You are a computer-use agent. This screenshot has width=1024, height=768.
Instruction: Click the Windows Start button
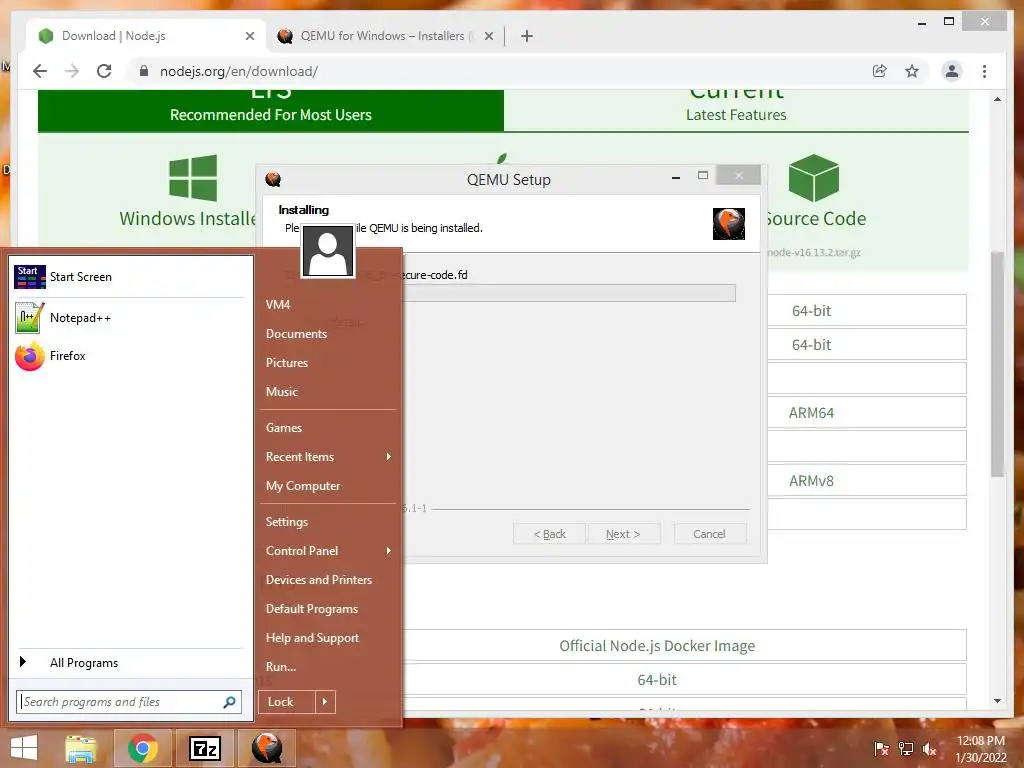click(x=24, y=748)
